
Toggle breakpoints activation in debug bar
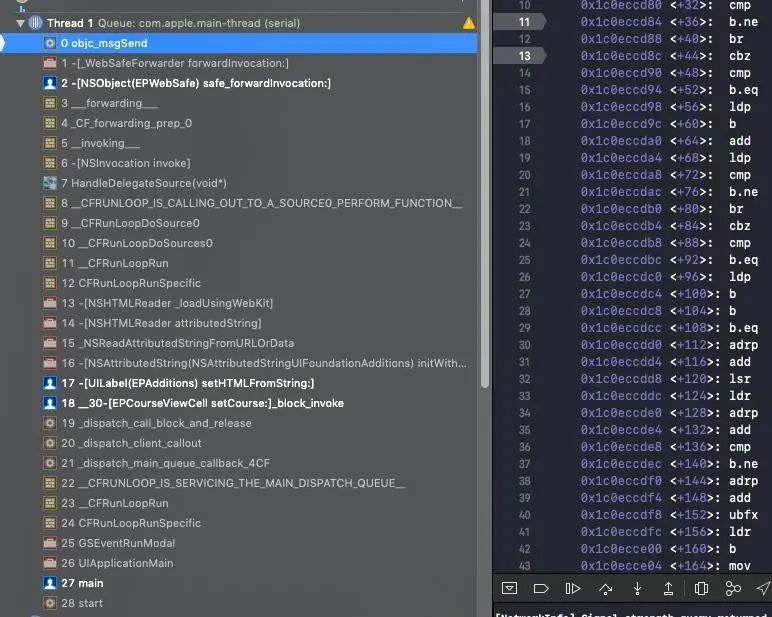tap(541, 588)
